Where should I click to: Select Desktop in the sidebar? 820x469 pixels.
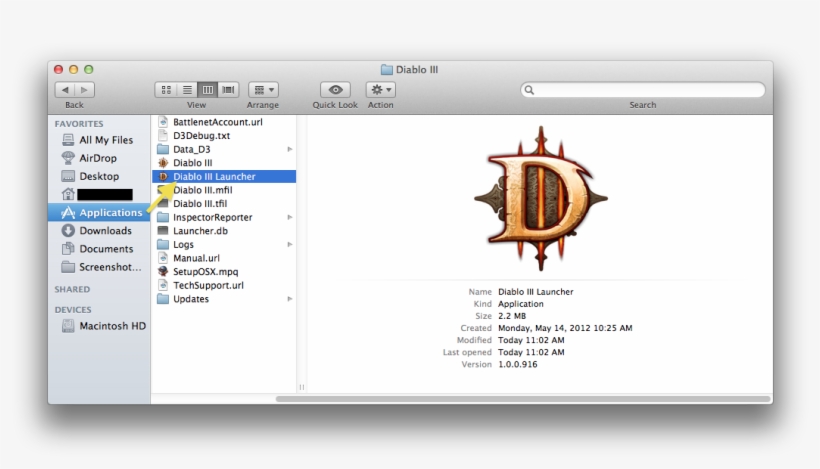pos(99,176)
